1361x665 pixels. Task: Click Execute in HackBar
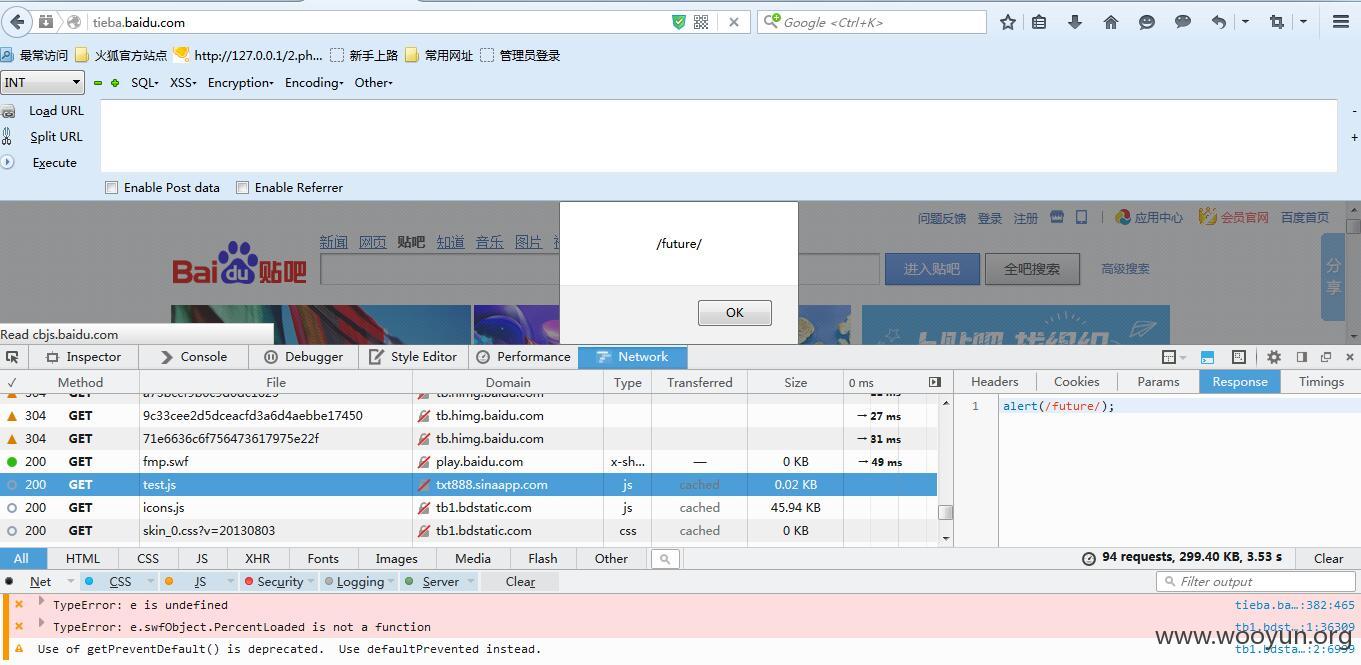[54, 163]
